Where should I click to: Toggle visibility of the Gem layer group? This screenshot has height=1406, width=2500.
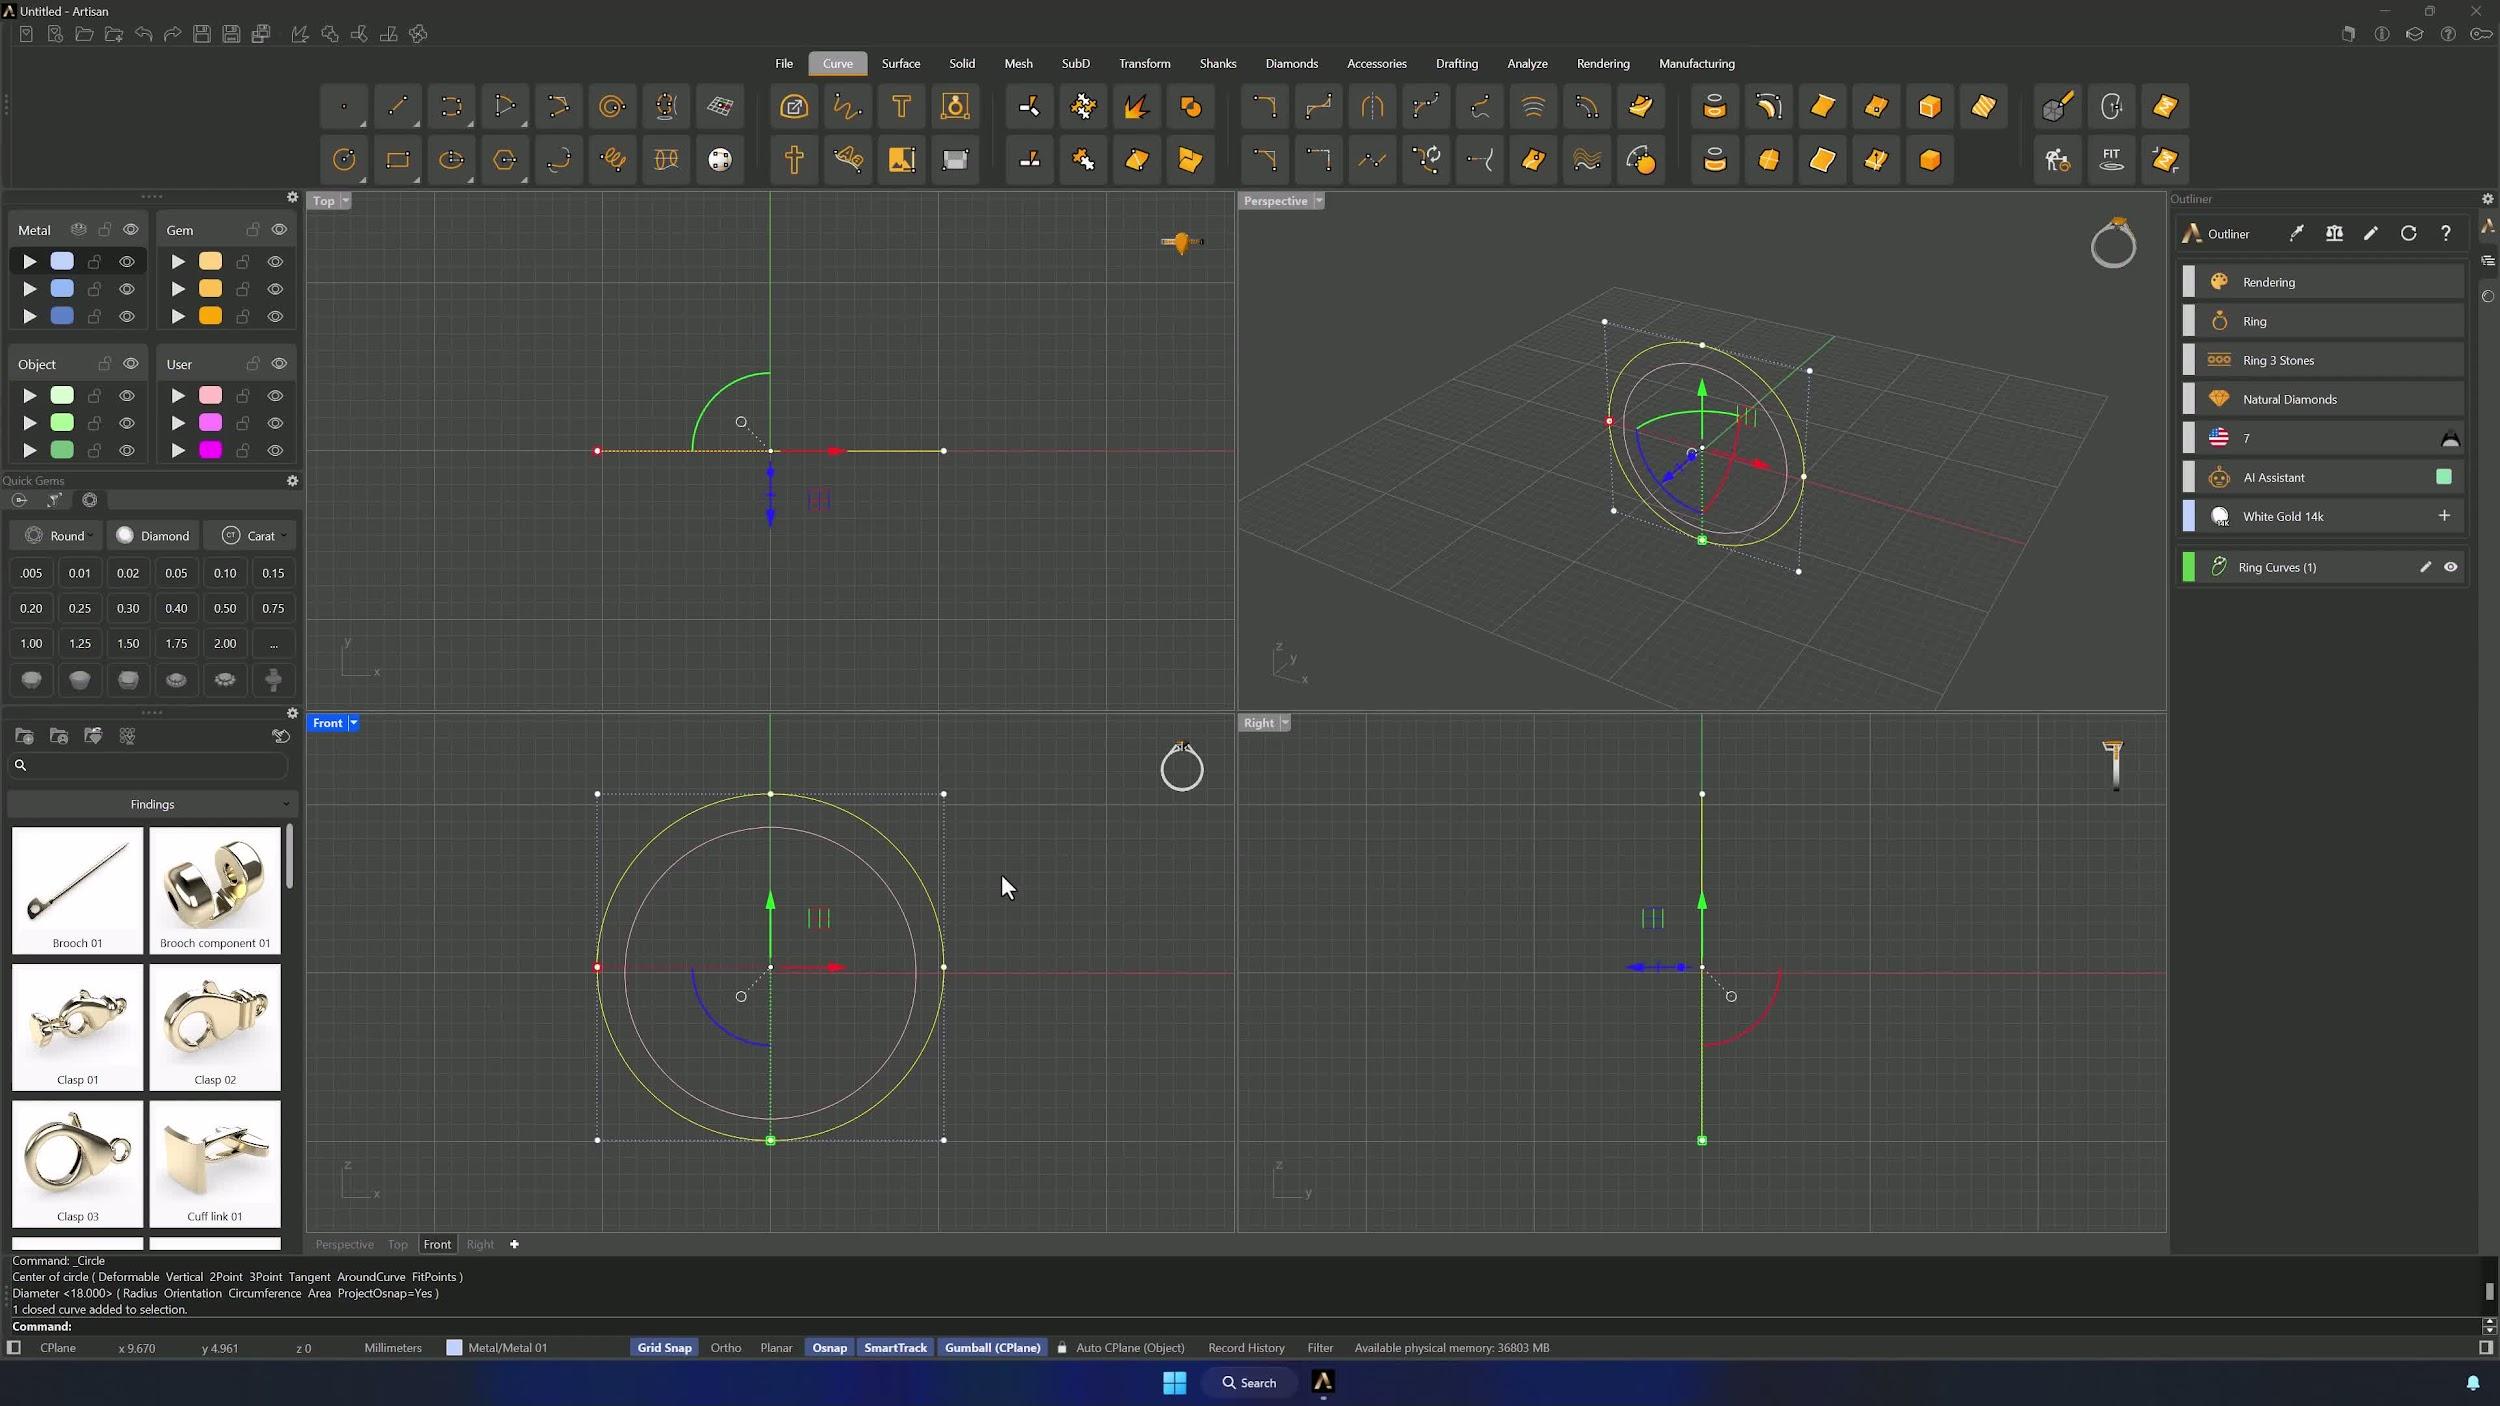click(x=279, y=230)
